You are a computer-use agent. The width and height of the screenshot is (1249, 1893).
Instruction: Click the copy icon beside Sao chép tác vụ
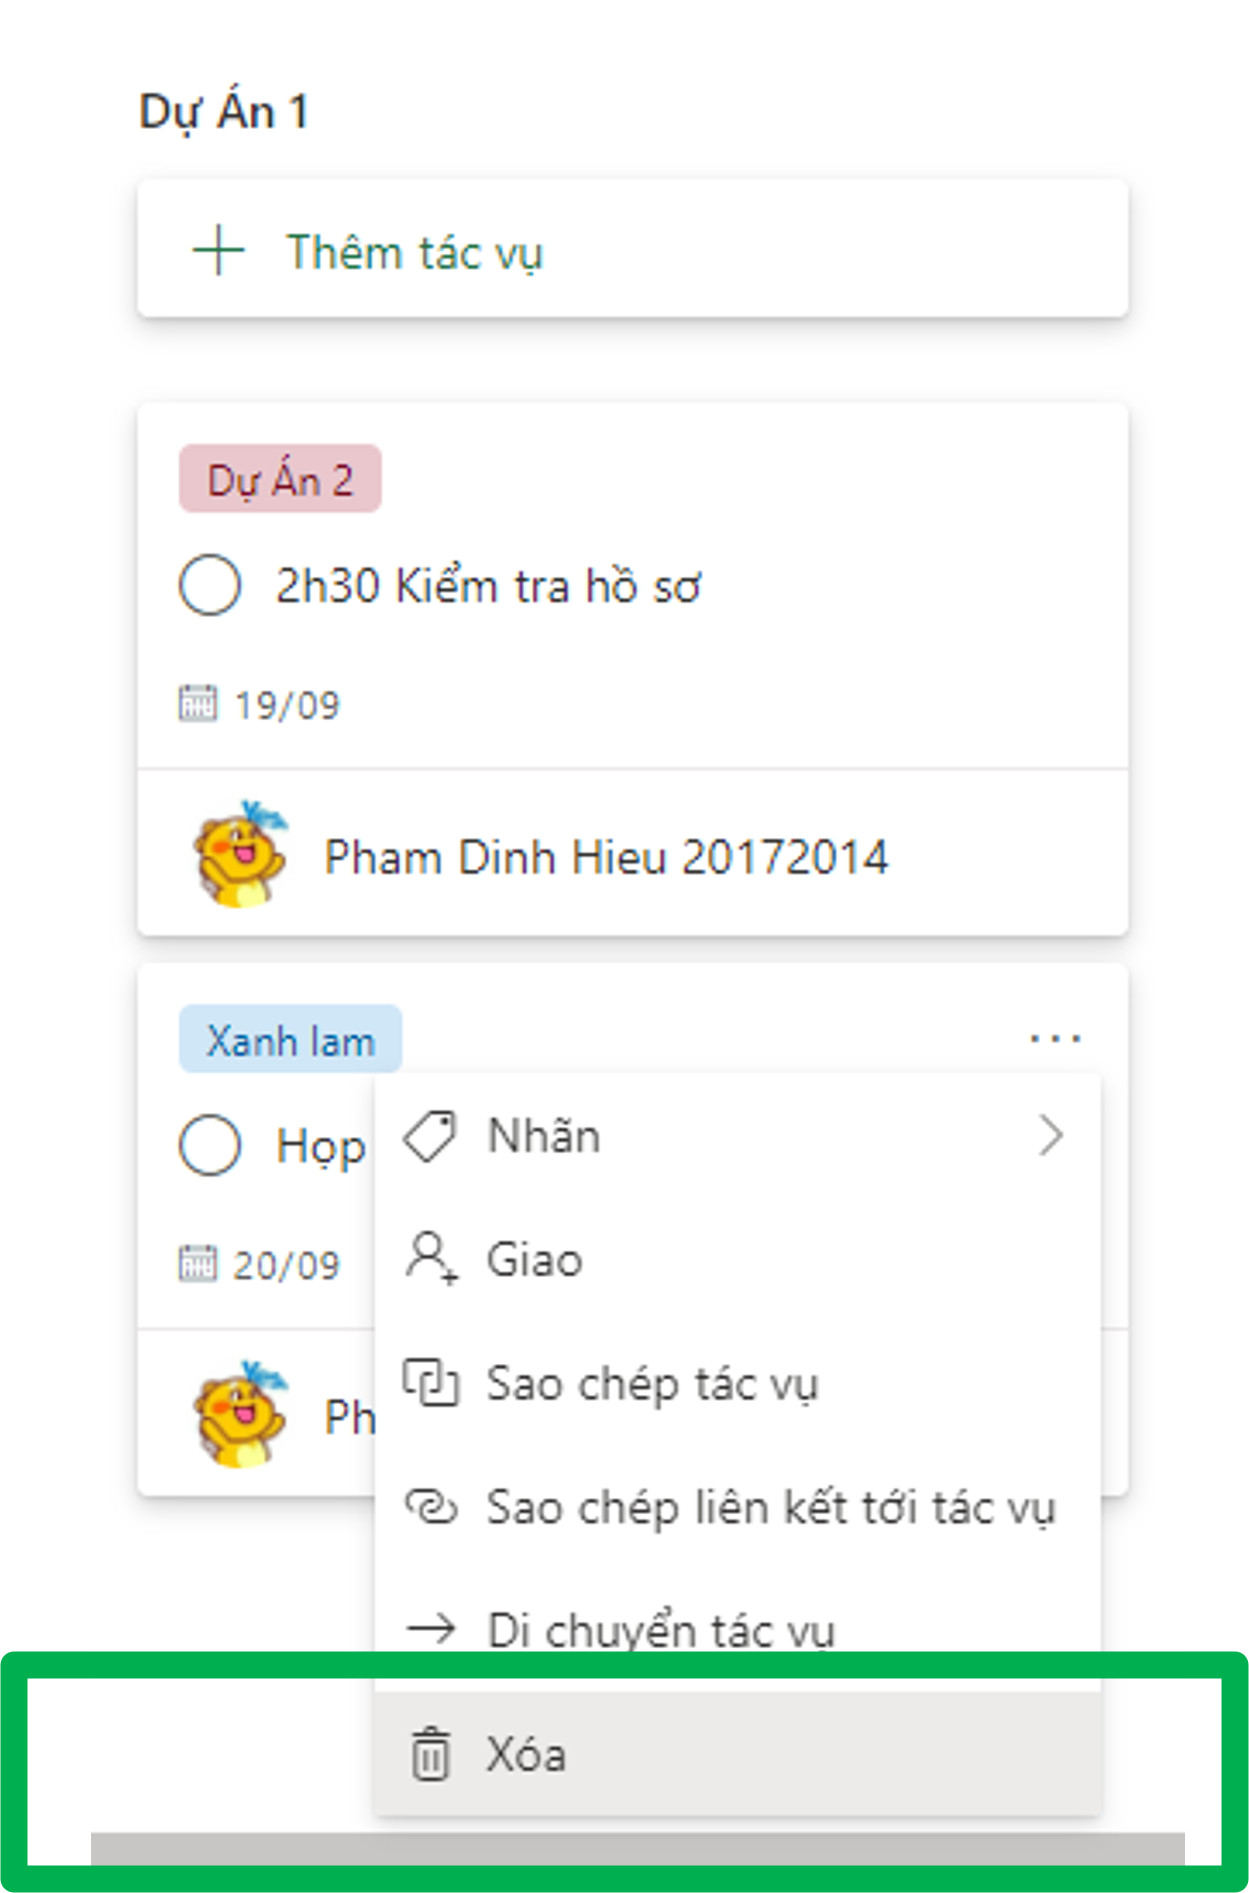click(430, 1383)
